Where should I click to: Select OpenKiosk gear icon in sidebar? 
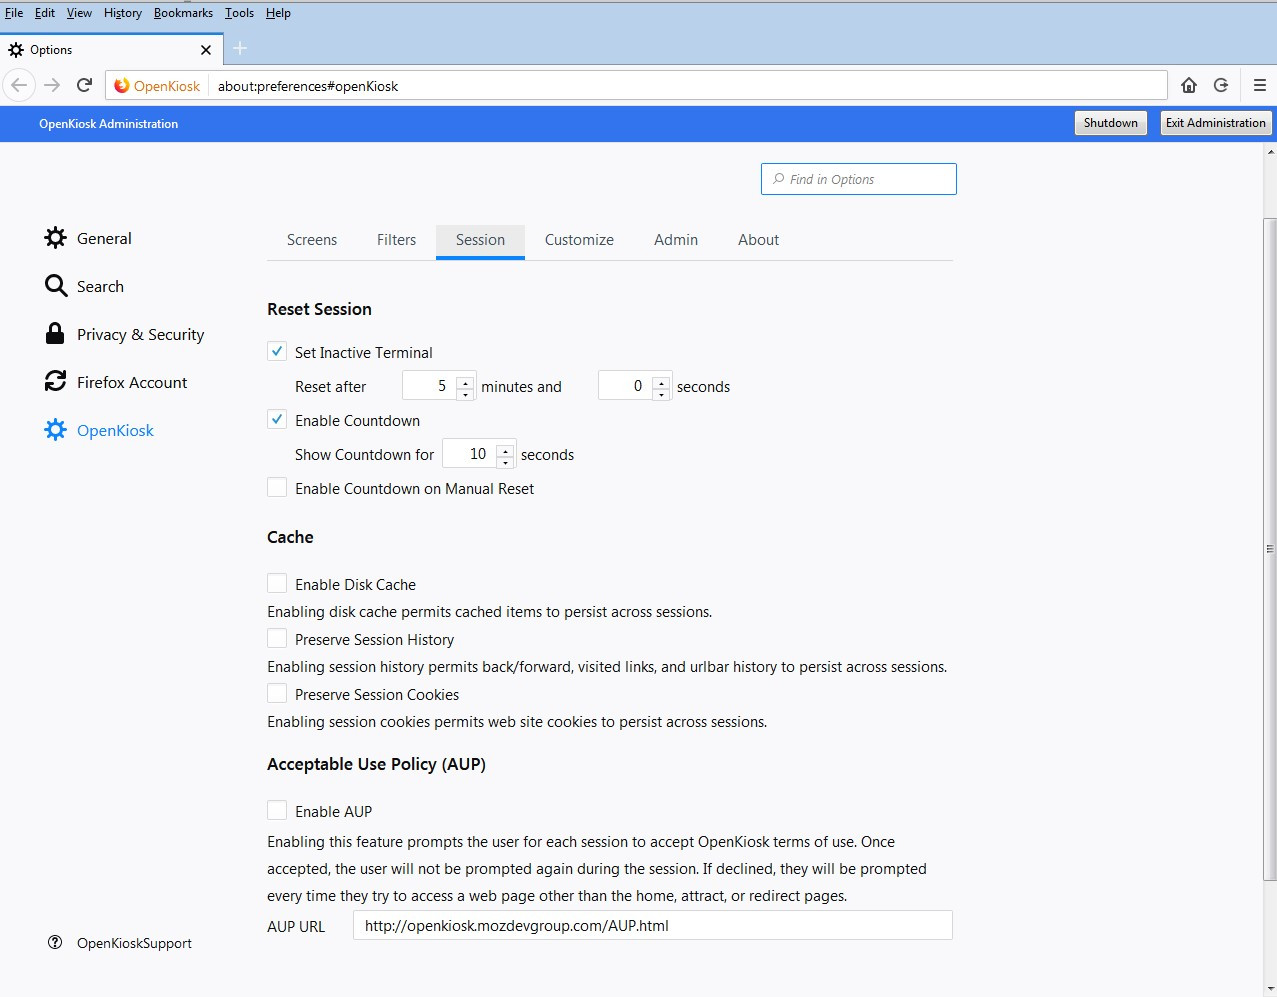[x=55, y=430]
